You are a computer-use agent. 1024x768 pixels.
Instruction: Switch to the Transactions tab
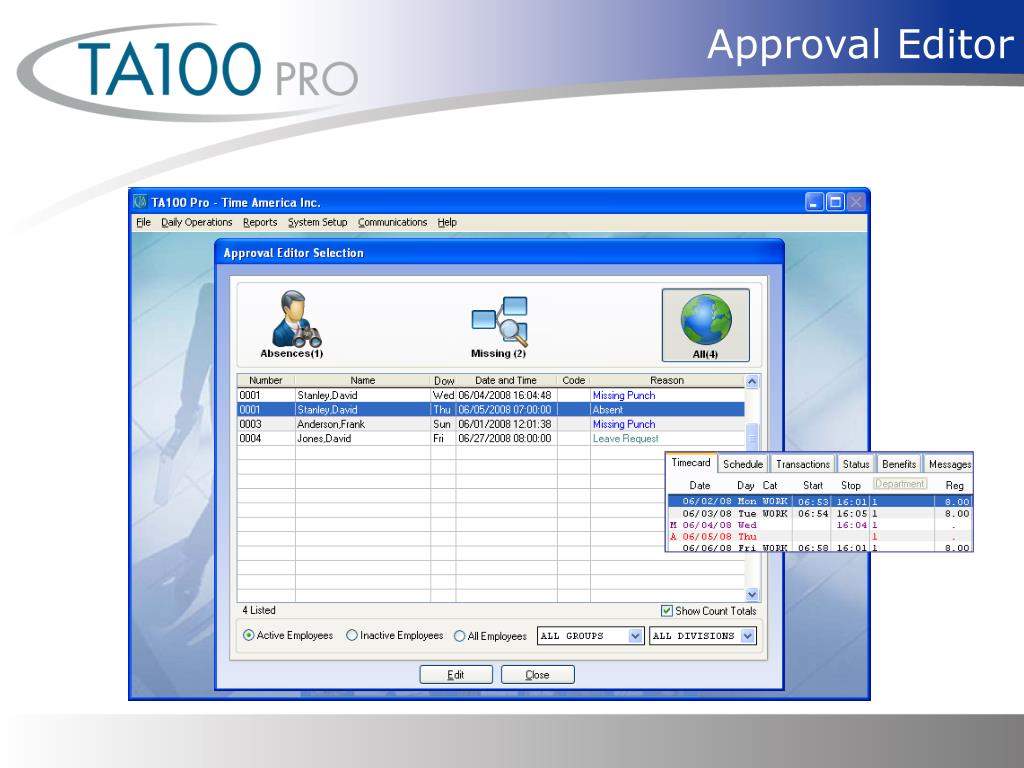[x=803, y=464]
